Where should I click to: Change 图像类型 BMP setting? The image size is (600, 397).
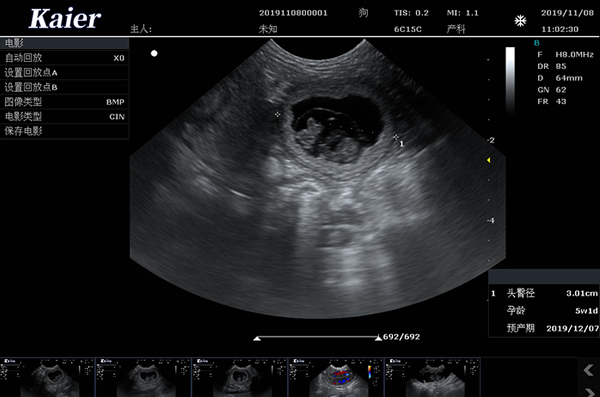(64, 102)
